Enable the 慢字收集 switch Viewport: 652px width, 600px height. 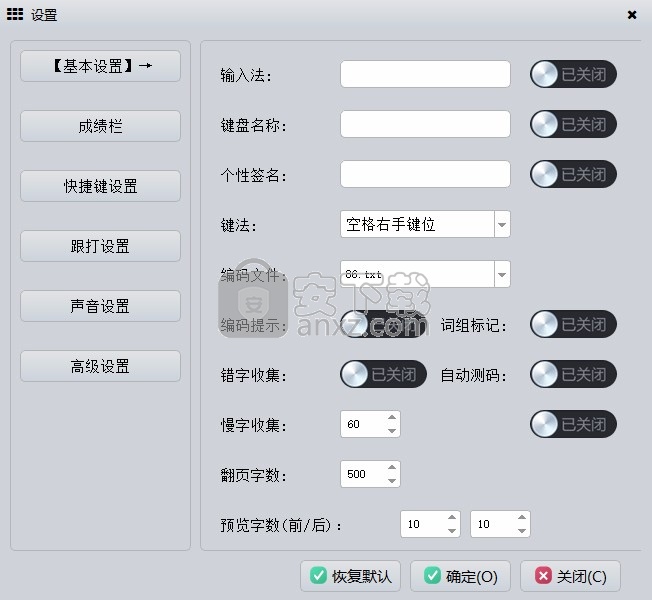573,424
